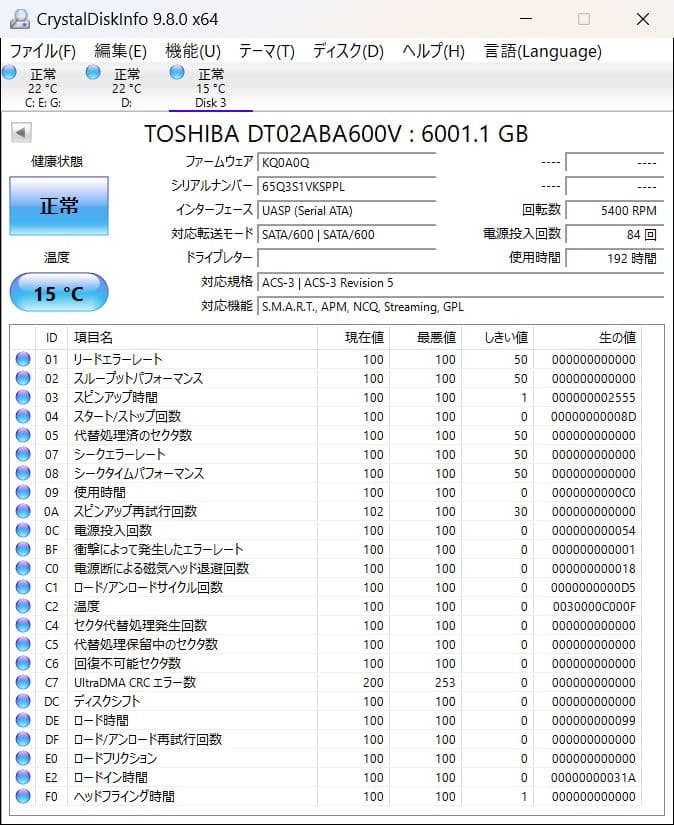Viewport: 674px width, 825px height.
Task: Open the ディスク(D) menu
Action: [x=348, y=51]
